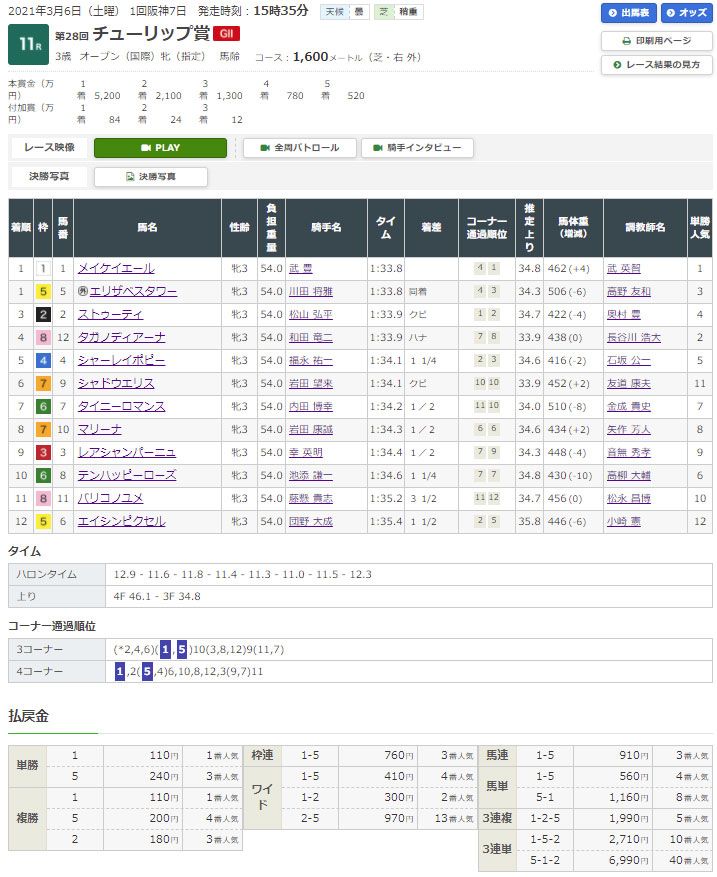Click the yellow frame 5 color square for エリザベスタワー
The image size is (717, 877).
(x=43, y=292)
